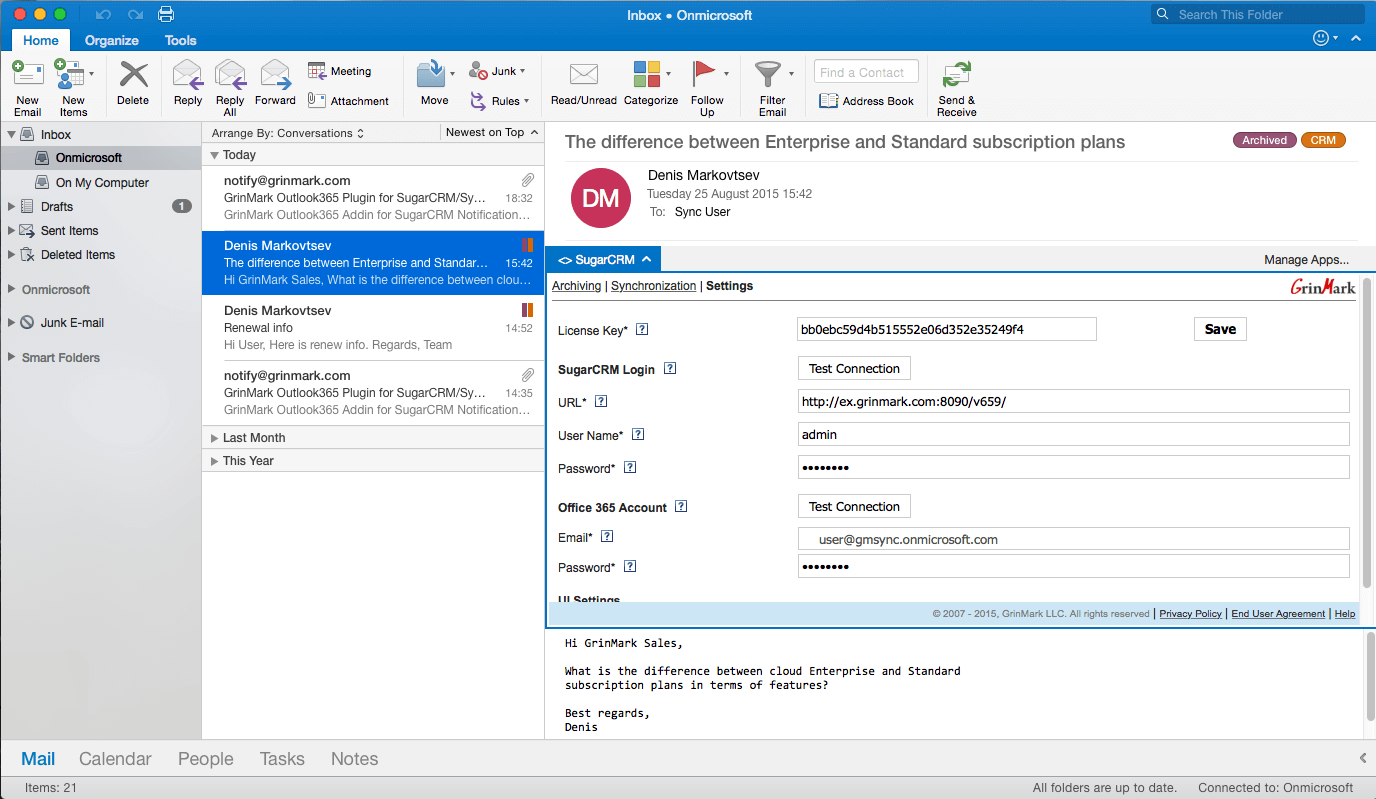Click the Forward icon

coord(275,76)
